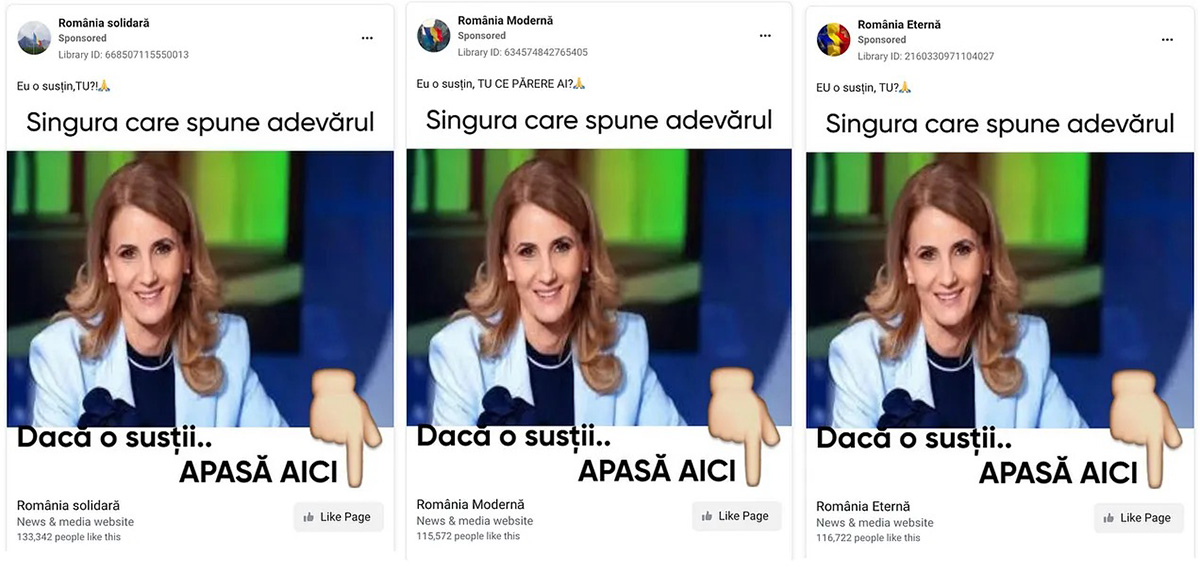Click ad image in România solidară post

200,290
